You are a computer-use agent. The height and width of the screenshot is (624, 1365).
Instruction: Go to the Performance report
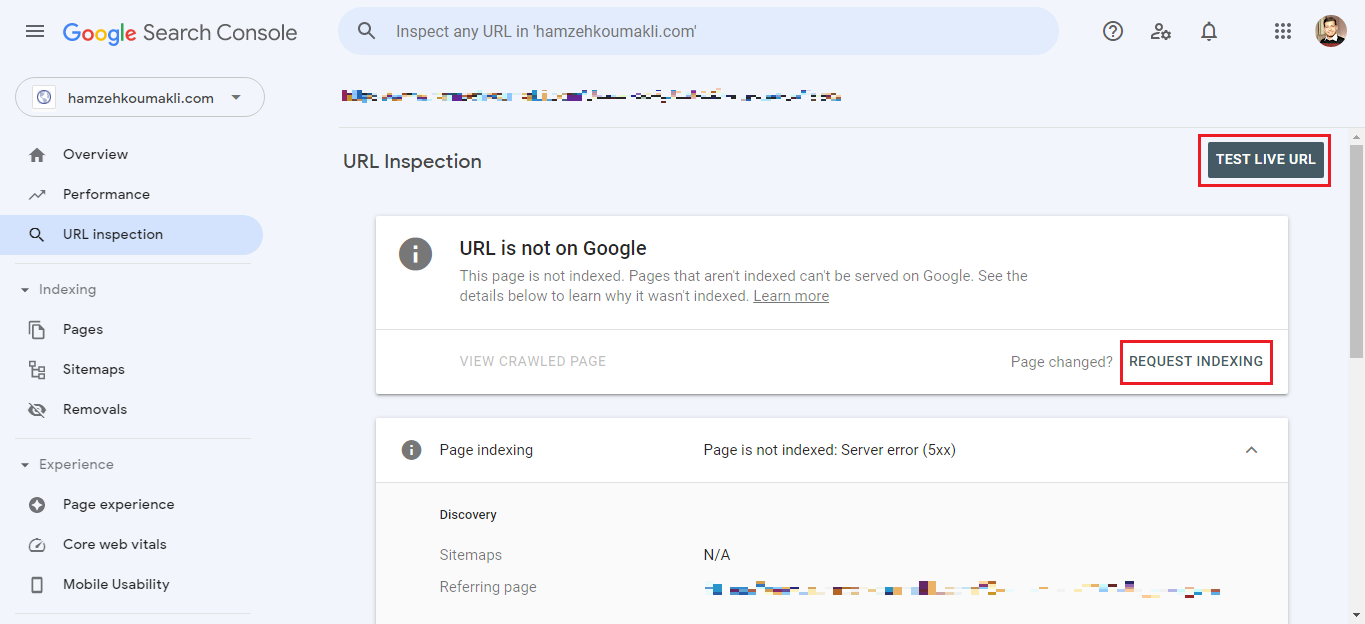(x=106, y=194)
